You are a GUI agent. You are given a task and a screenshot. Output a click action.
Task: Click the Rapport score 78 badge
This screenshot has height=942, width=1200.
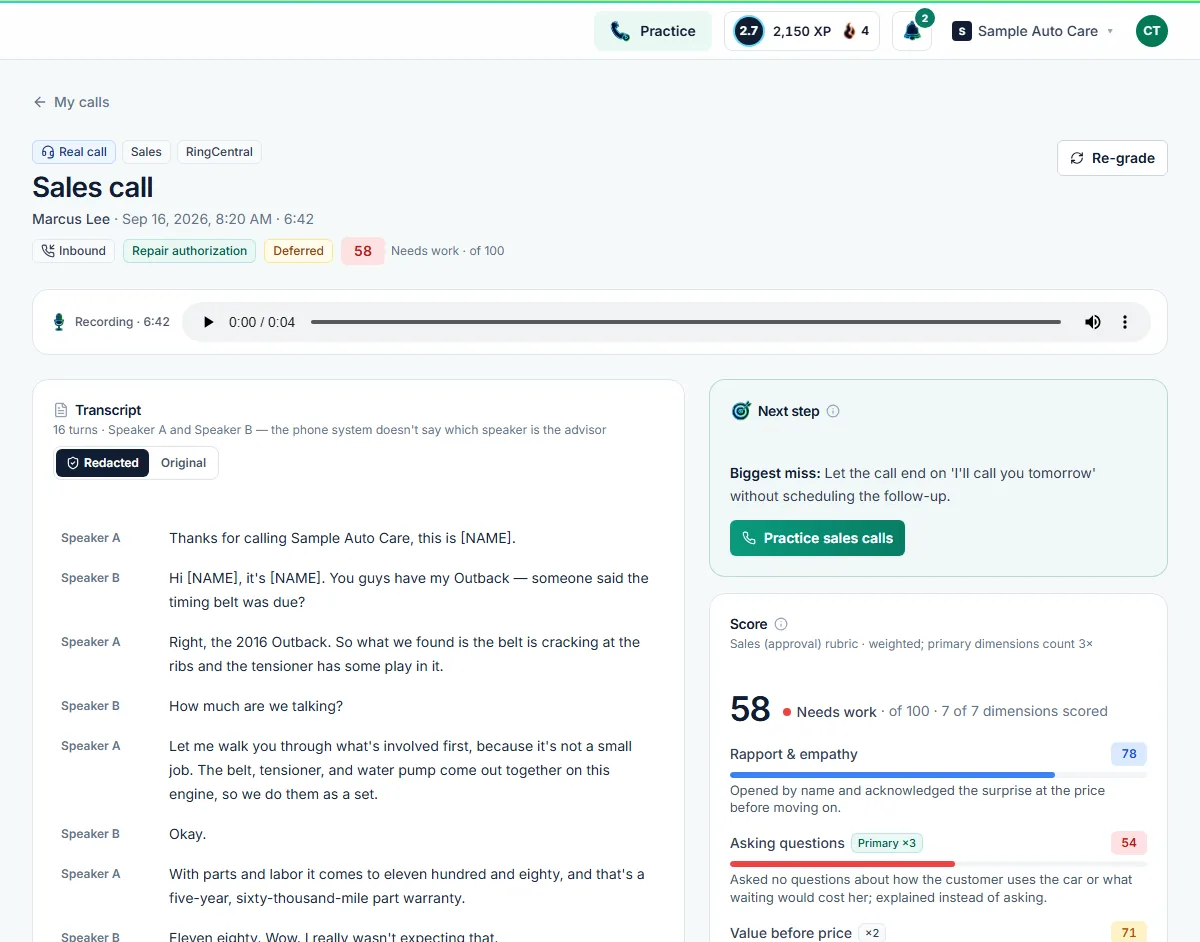(1129, 754)
